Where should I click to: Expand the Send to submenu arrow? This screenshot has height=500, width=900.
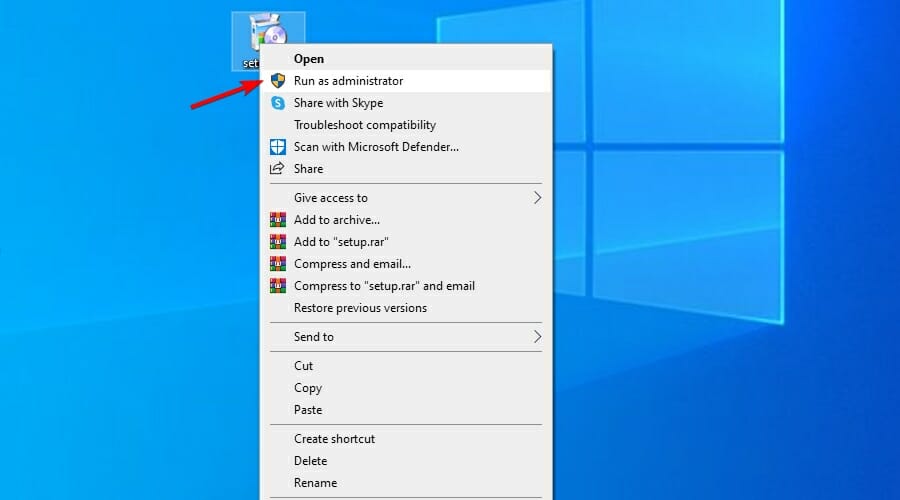(x=537, y=337)
